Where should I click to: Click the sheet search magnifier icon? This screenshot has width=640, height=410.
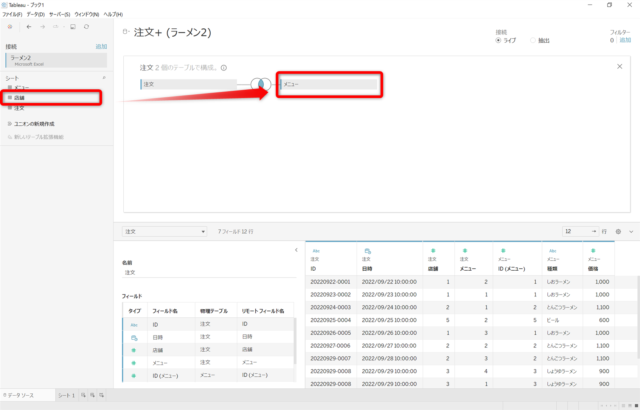(104, 78)
